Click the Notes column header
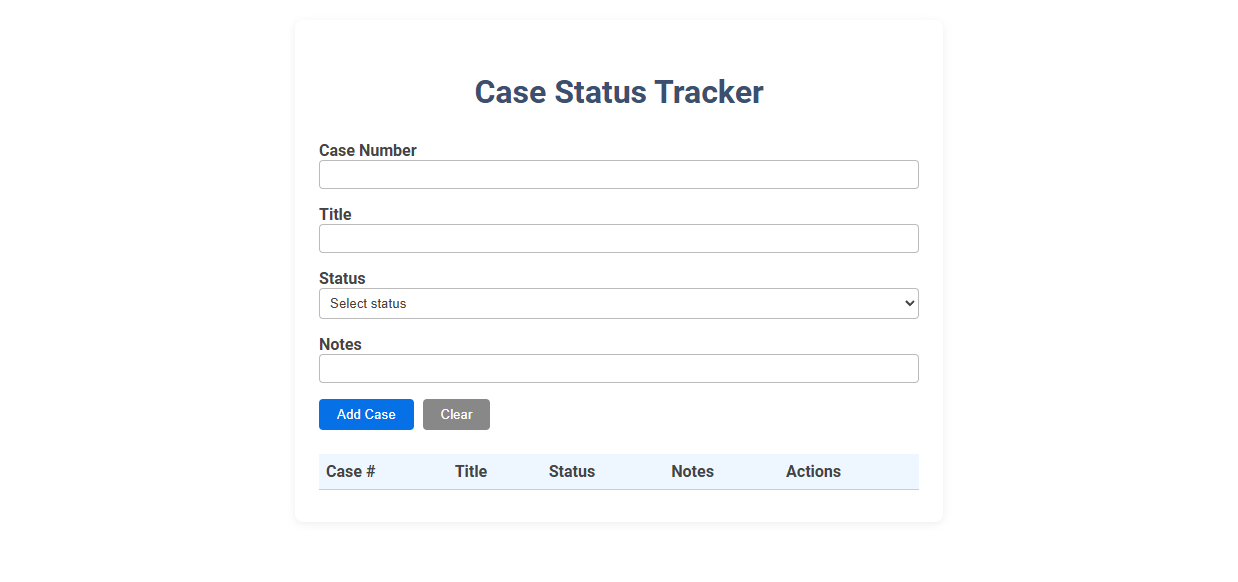 tap(692, 471)
